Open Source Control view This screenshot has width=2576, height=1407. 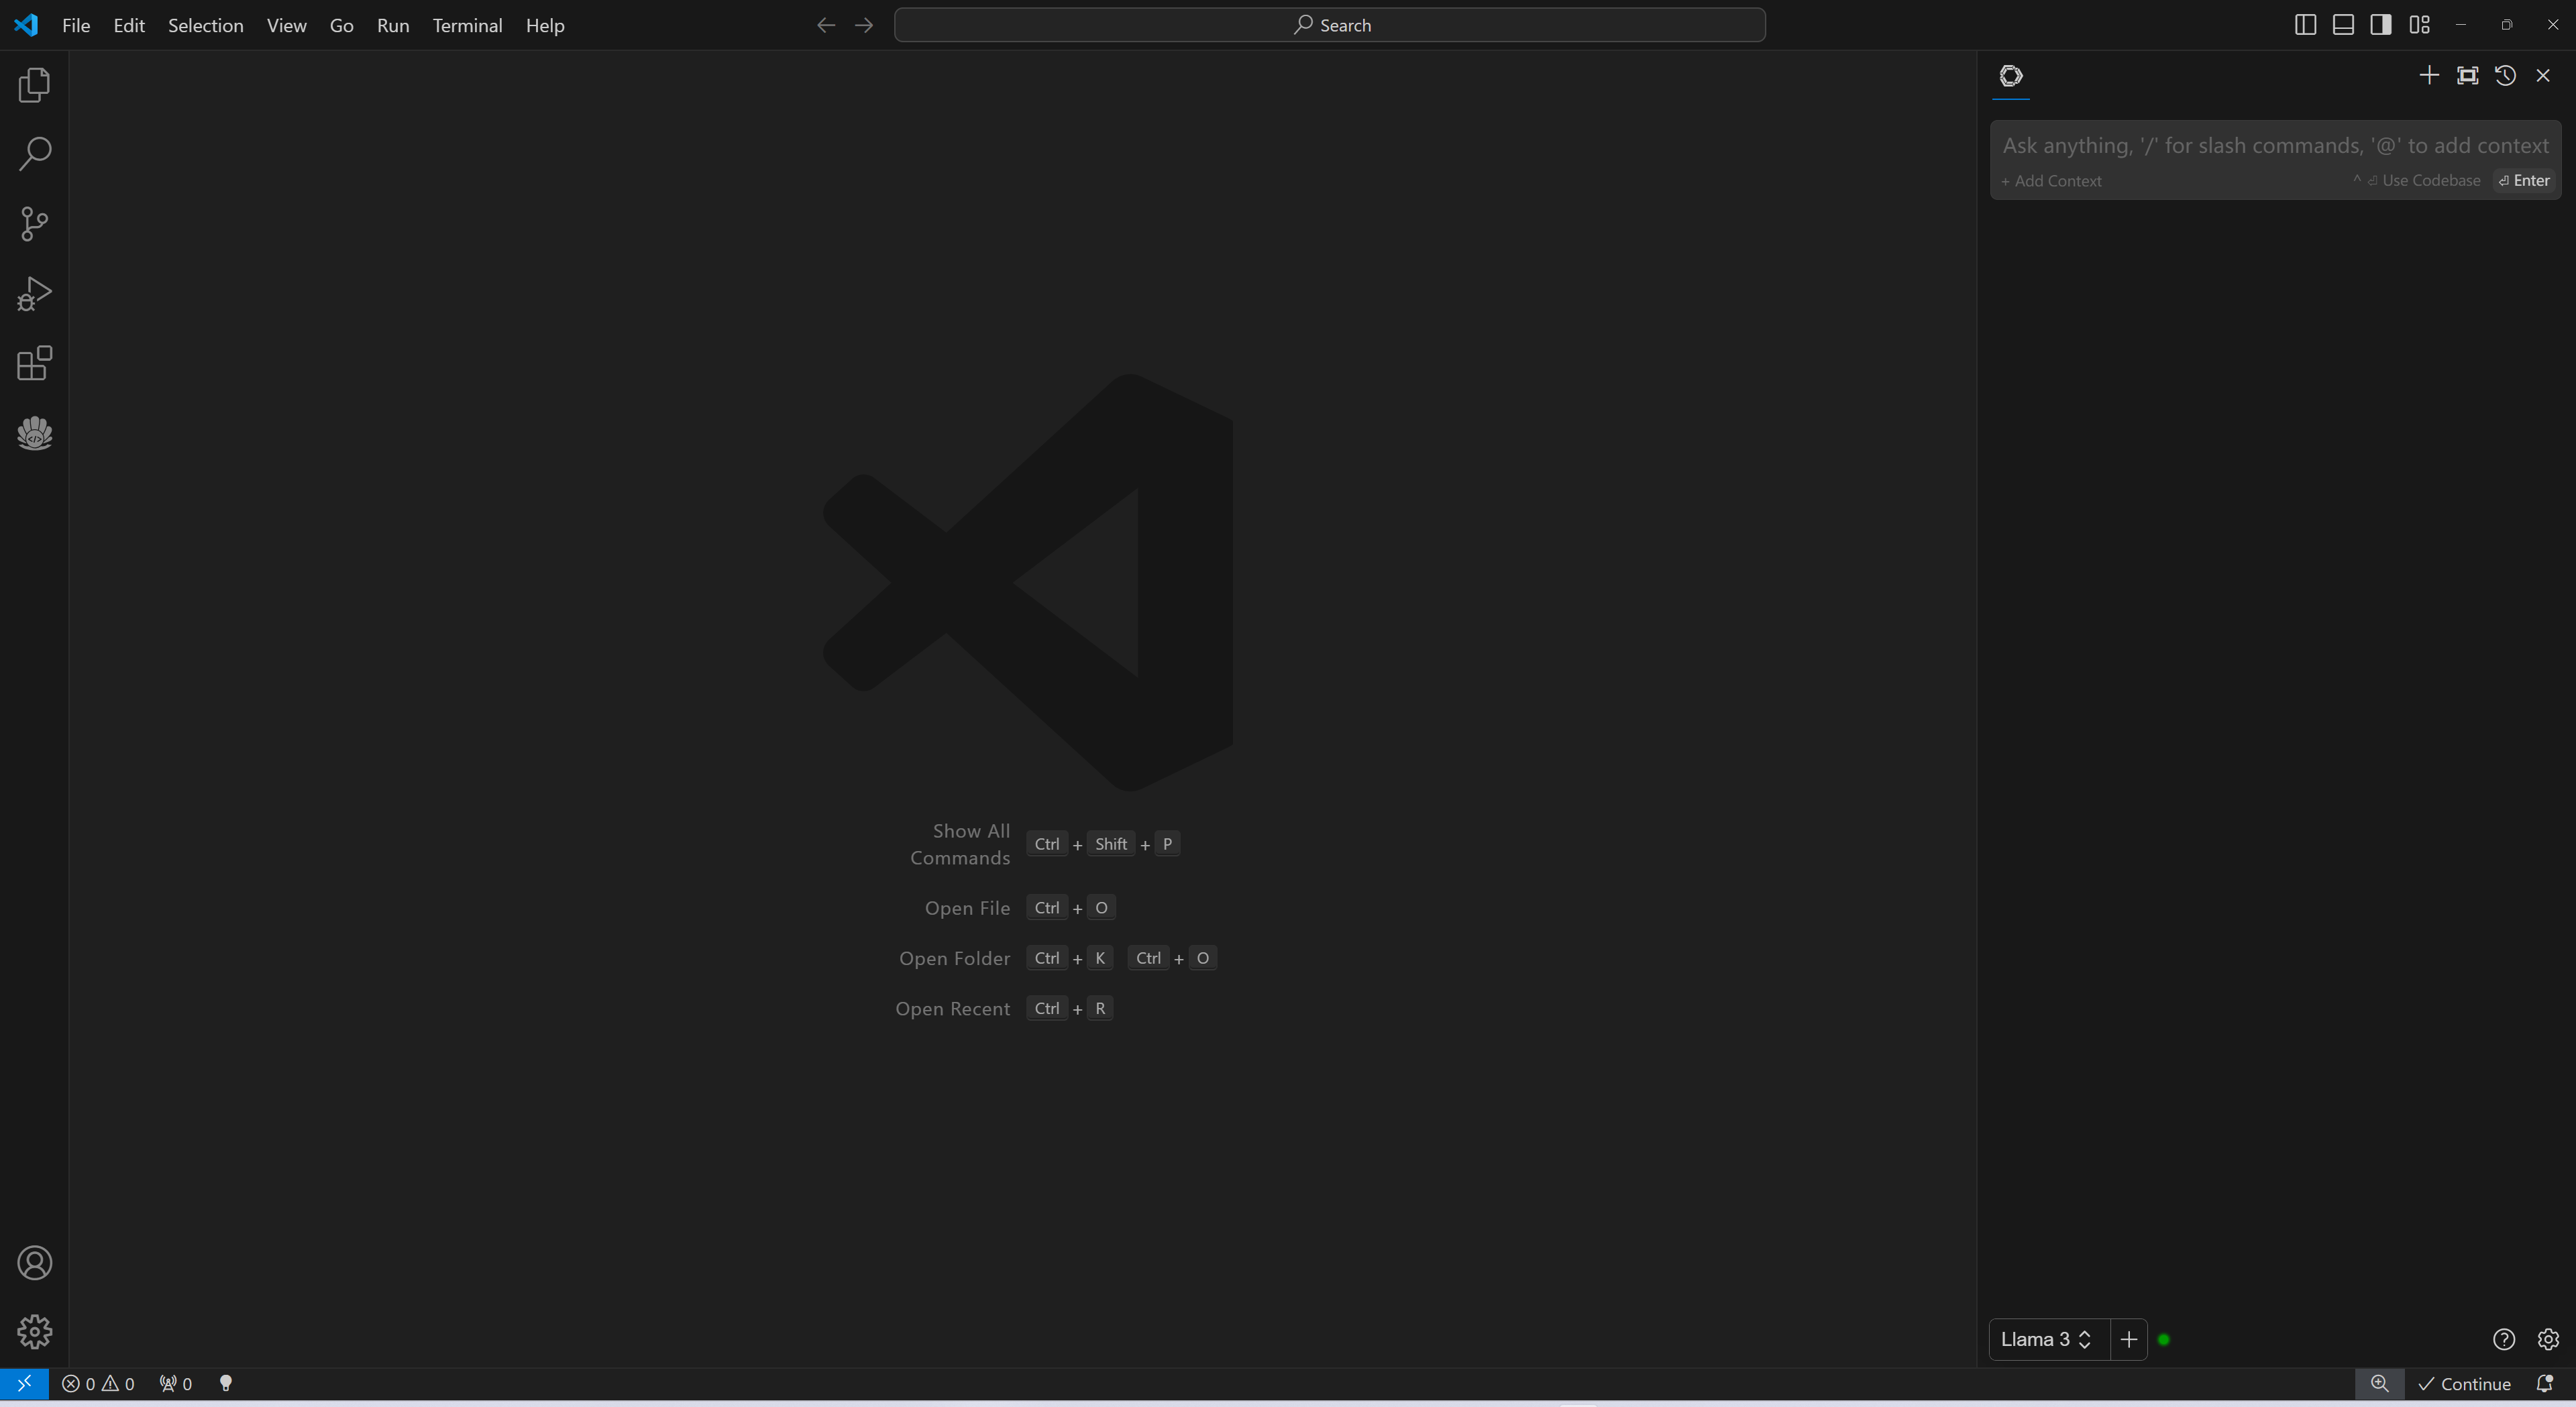pyautogui.click(x=34, y=224)
